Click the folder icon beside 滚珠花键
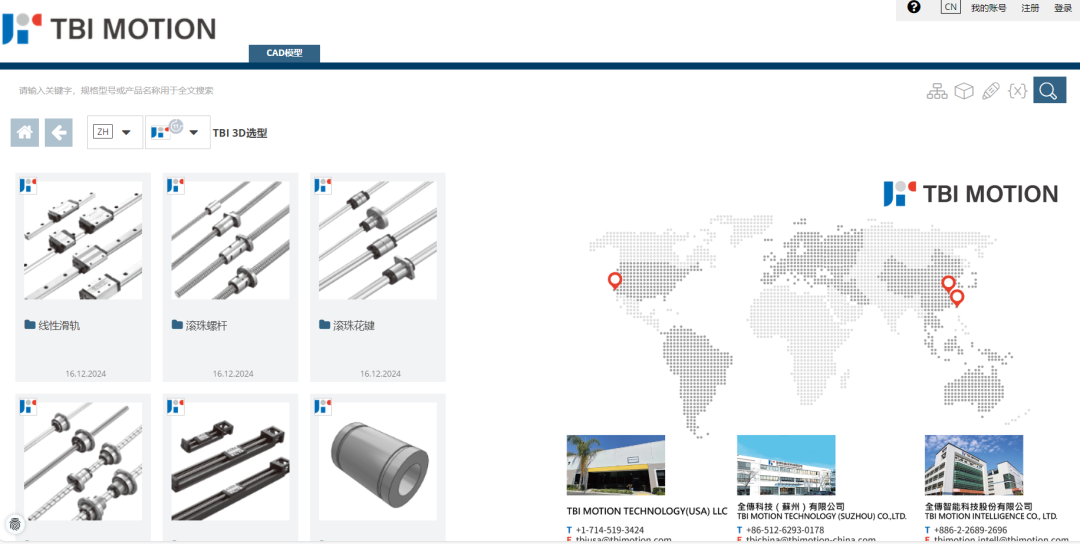Screen dimensions: 1080x544 coord(324,324)
